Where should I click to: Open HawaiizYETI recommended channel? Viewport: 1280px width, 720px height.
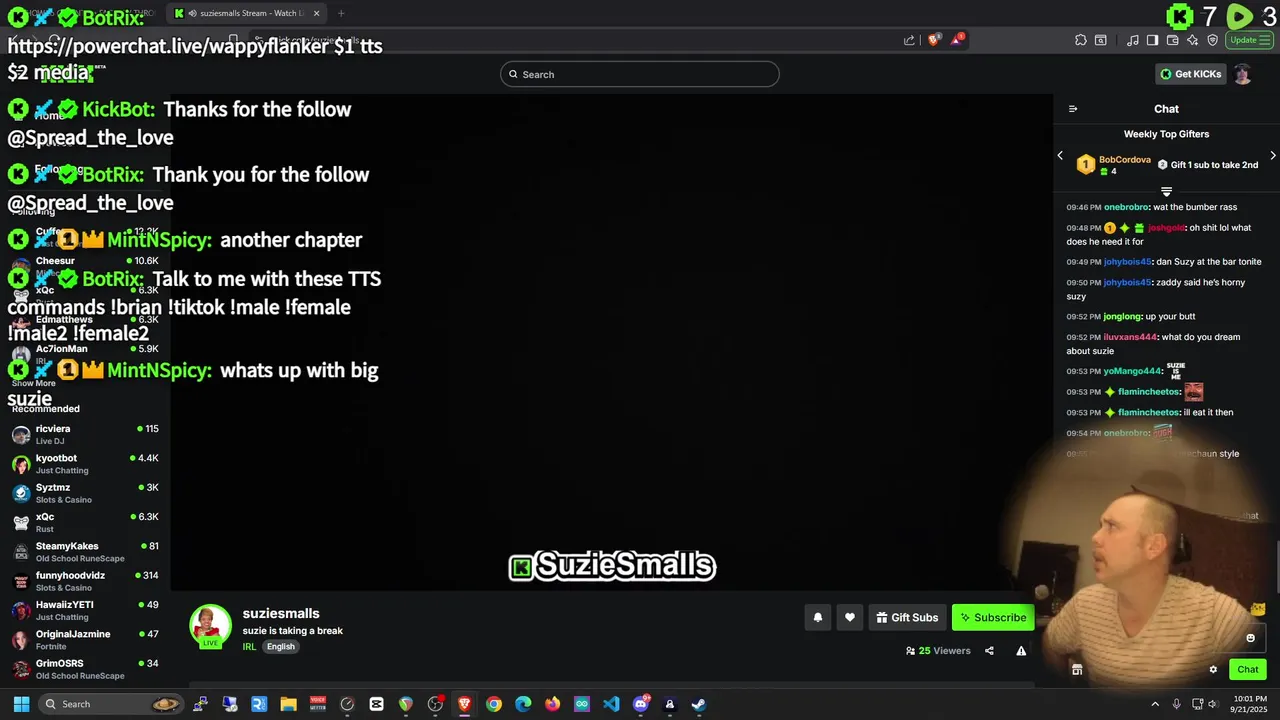click(x=85, y=610)
